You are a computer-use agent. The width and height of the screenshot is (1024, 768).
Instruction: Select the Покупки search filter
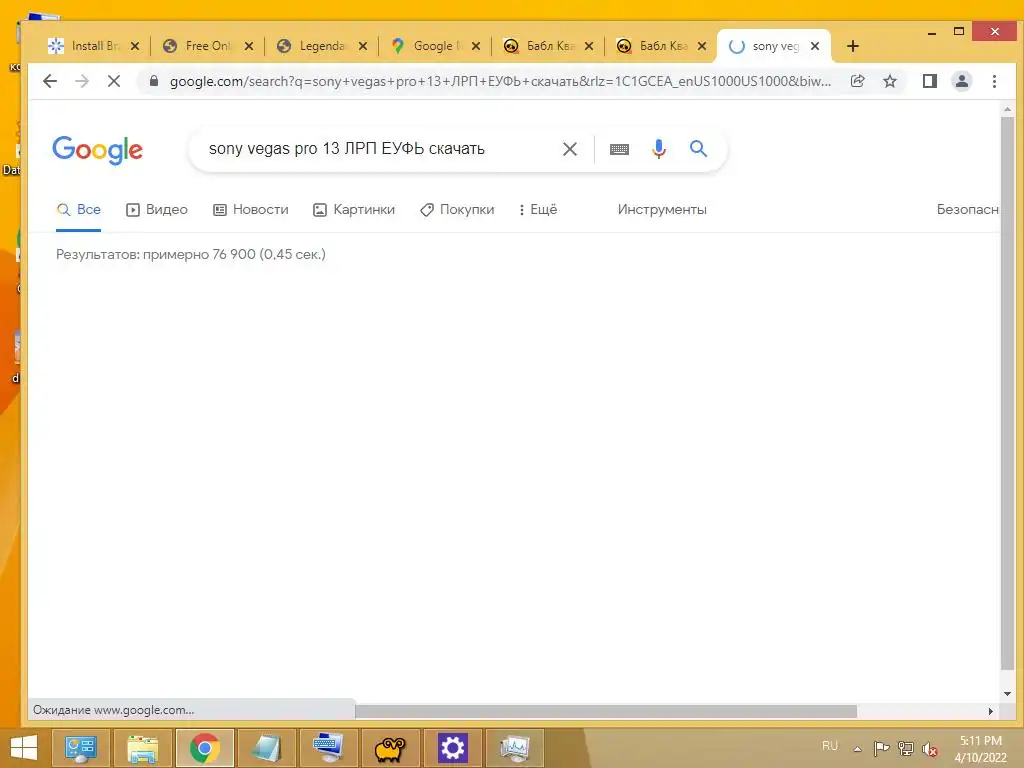(457, 210)
